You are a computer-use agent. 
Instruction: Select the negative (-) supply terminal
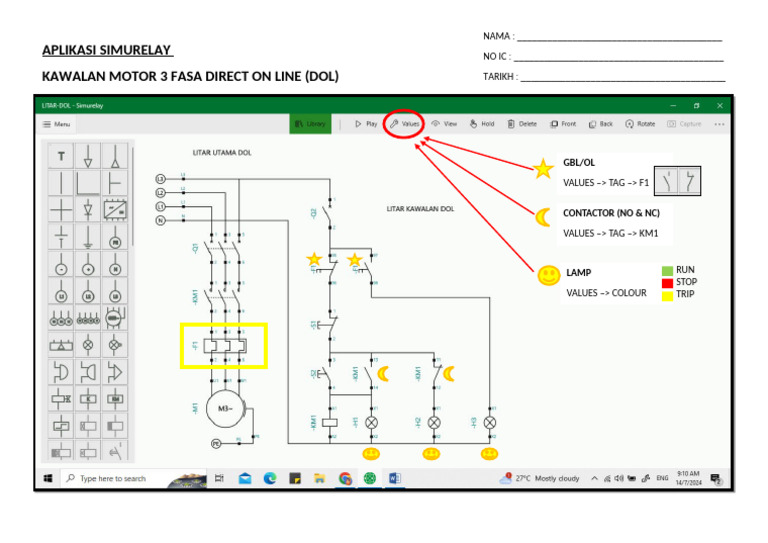[x=61, y=264]
